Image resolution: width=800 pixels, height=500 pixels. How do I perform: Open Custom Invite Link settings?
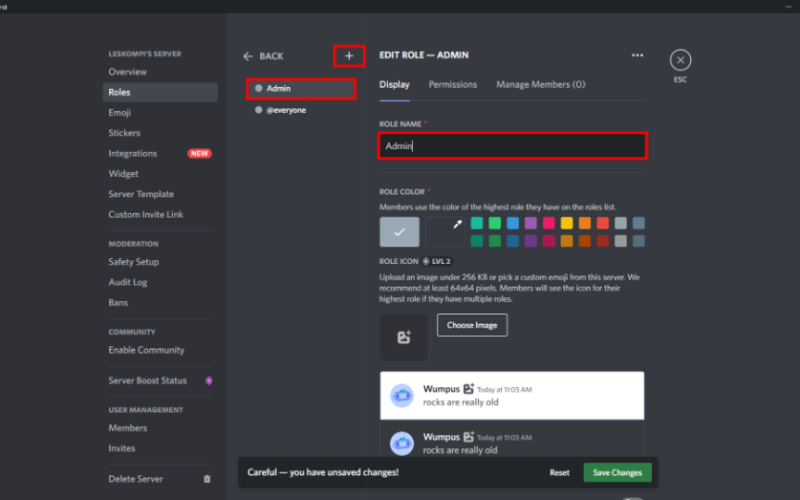160,215
